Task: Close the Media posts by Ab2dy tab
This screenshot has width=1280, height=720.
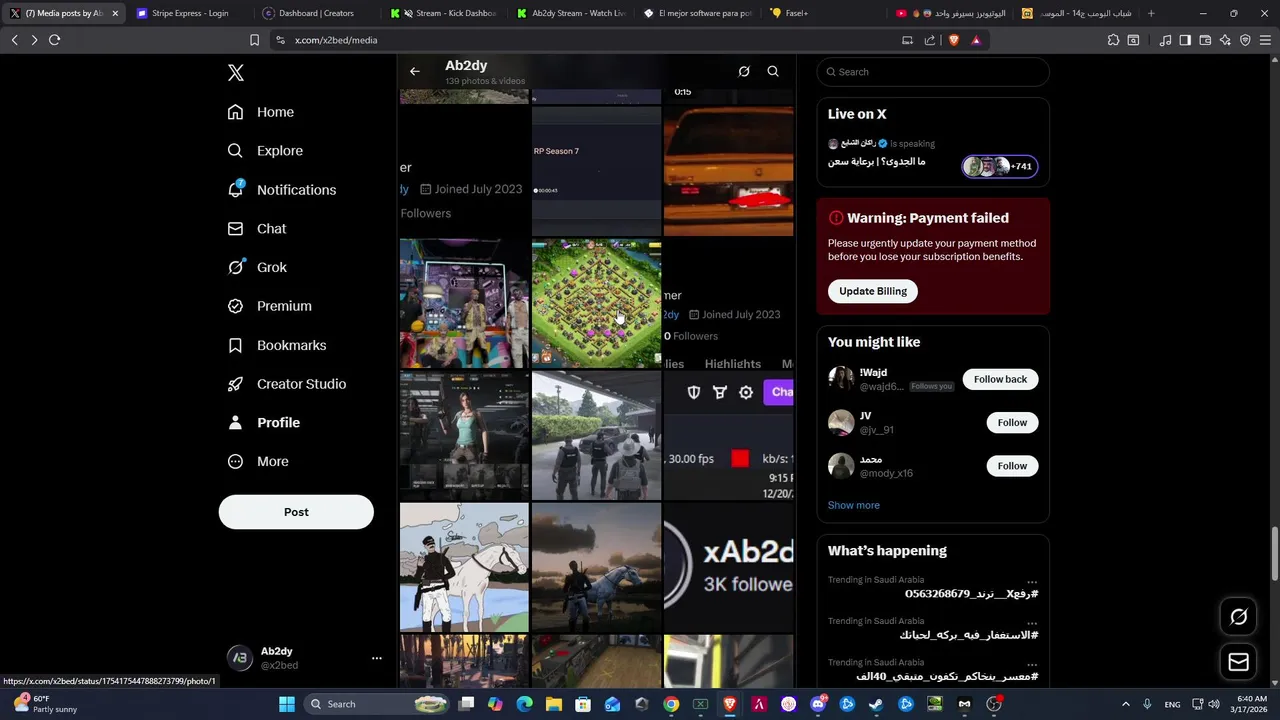Action: tap(115, 13)
